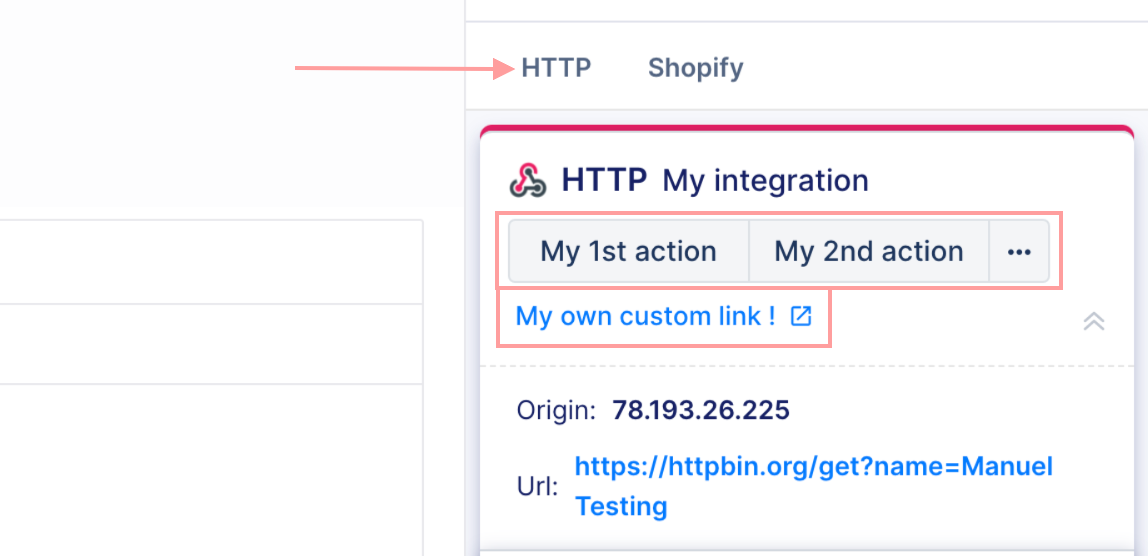This screenshot has width=1148, height=556.
Task: Open the httpbin.org URL link
Action: pyautogui.click(x=813, y=486)
